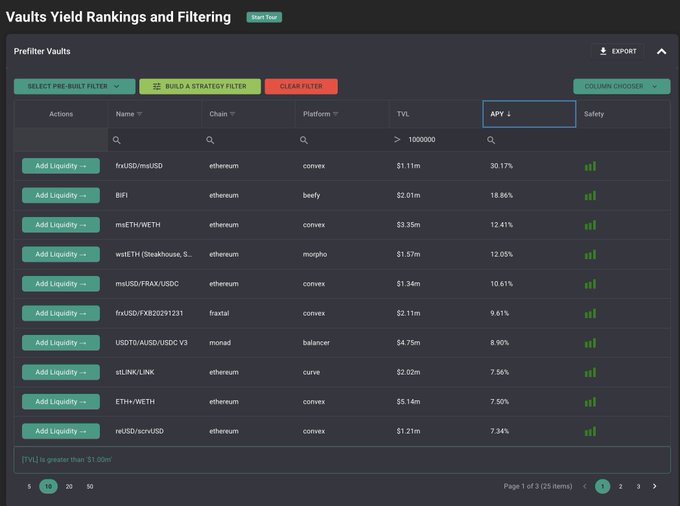Viewport: 680px width, 506px height.
Task: Click safety bars icon for wstETH row
Action: pos(590,255)
